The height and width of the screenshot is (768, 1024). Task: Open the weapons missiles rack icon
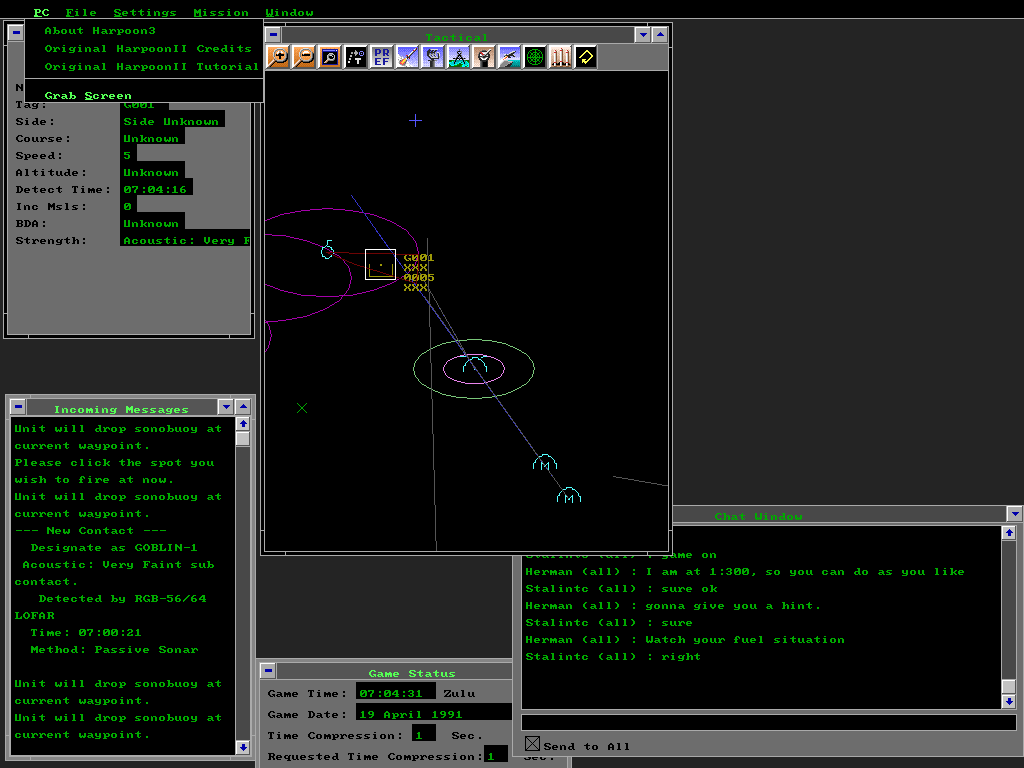(x=560, y=57)
